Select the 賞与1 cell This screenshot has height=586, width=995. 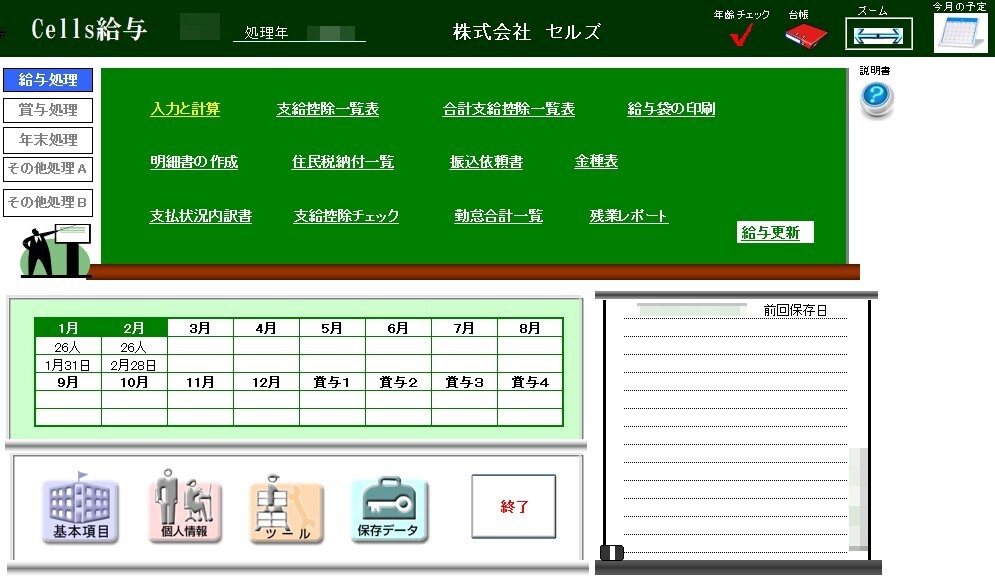coord(332,382)
